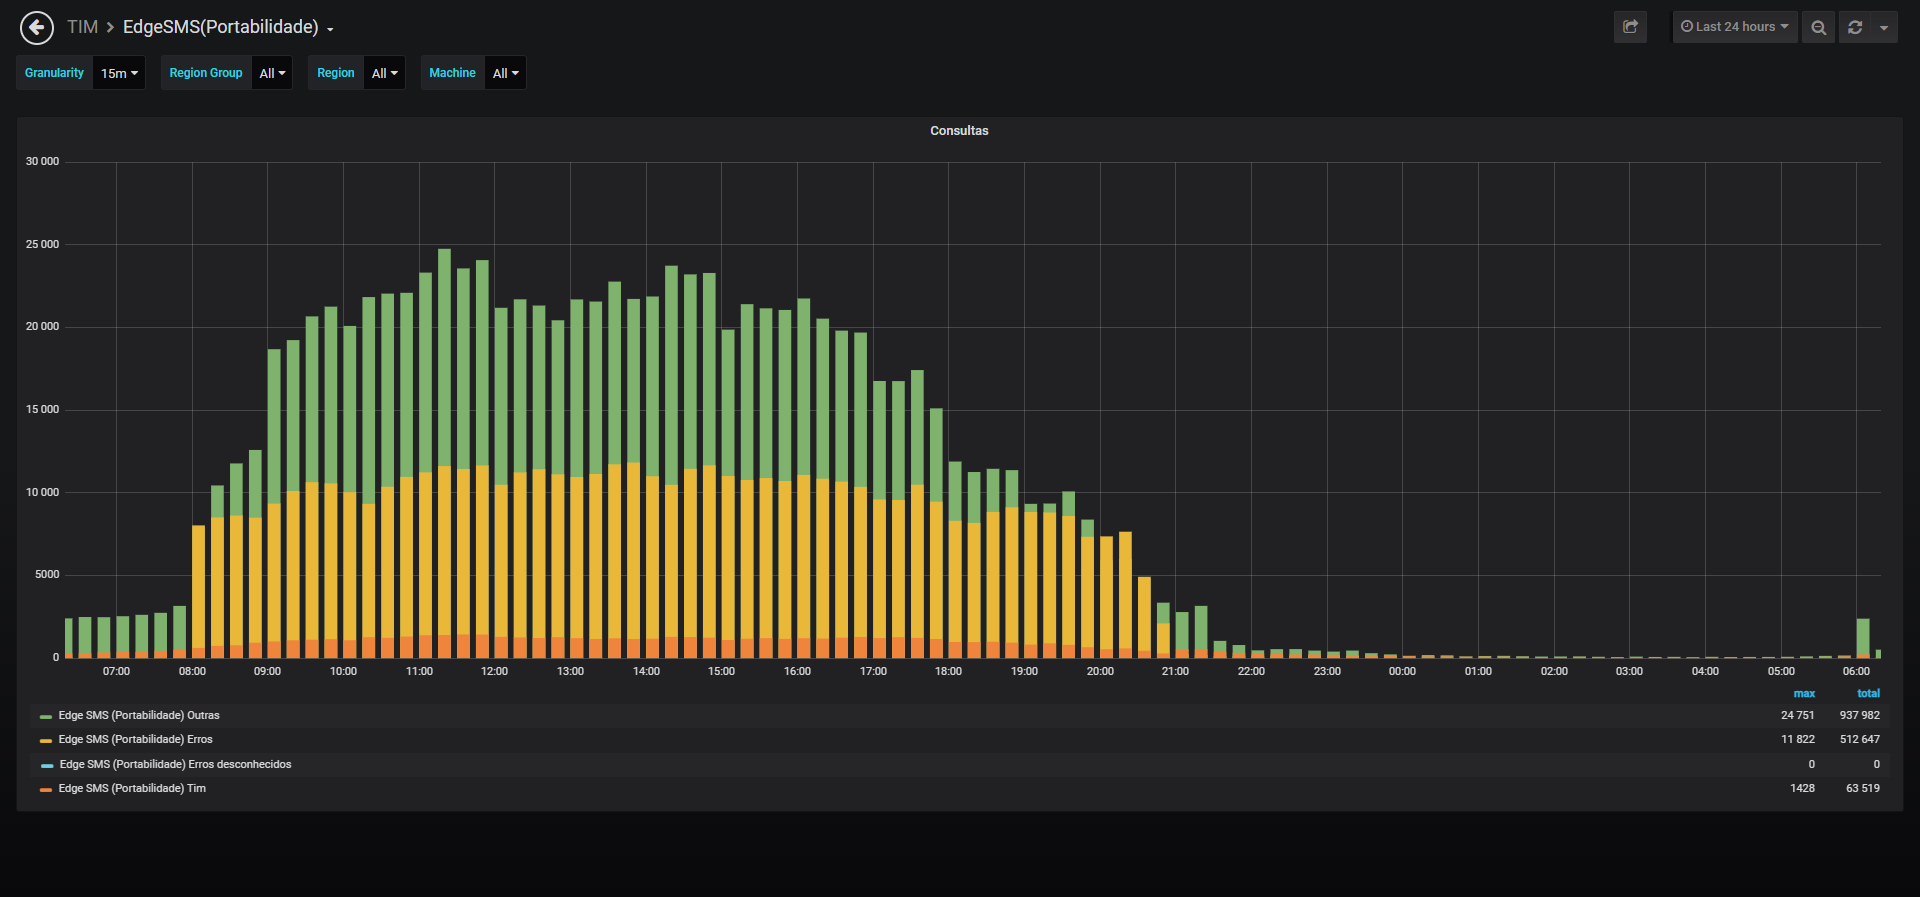Click the orange Tim legend color swatch
This screenshot has height=897, width=1920.
(x=46, y=789)
